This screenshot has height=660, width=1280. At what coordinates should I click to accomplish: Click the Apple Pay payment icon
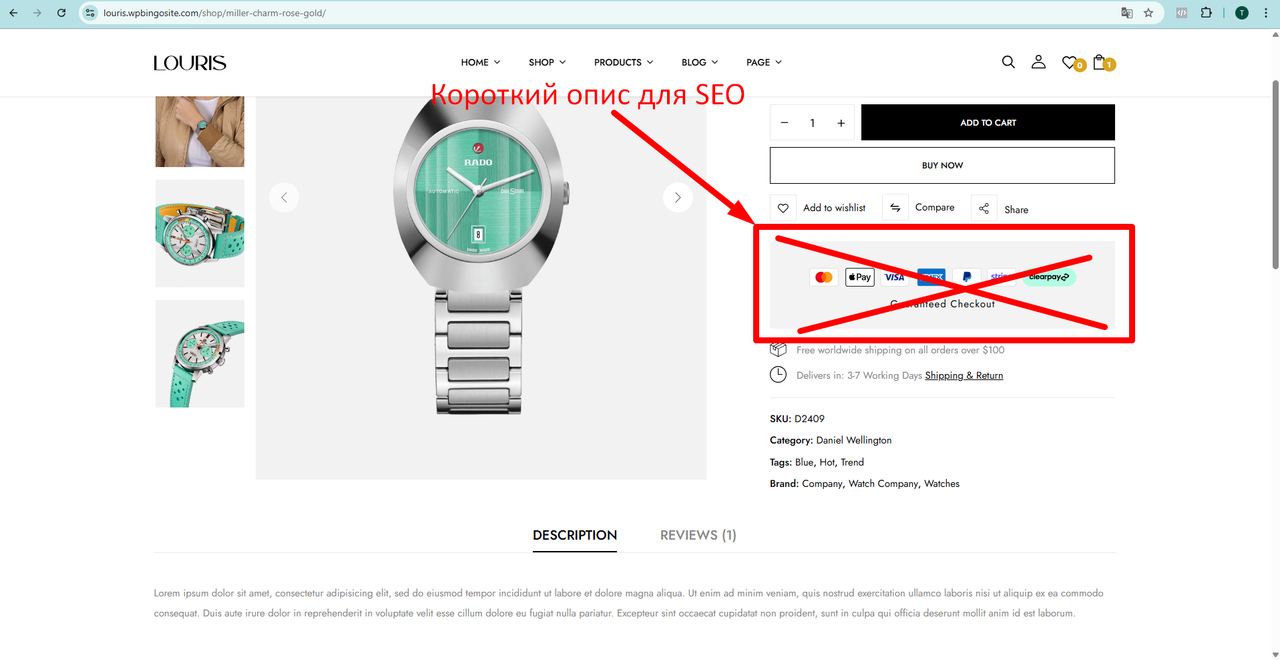click(x=860, y=277)
